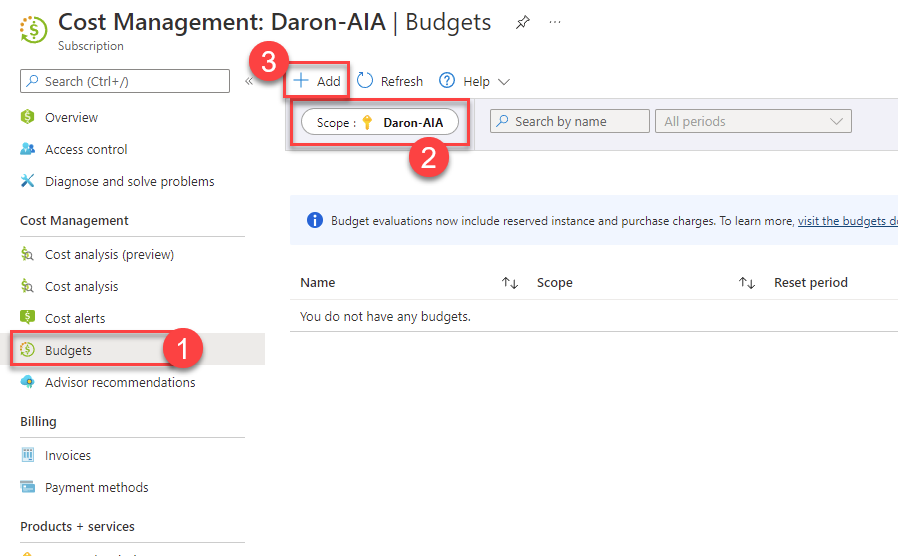
Task: Open the Help dropdown
Action: point(474,81)
